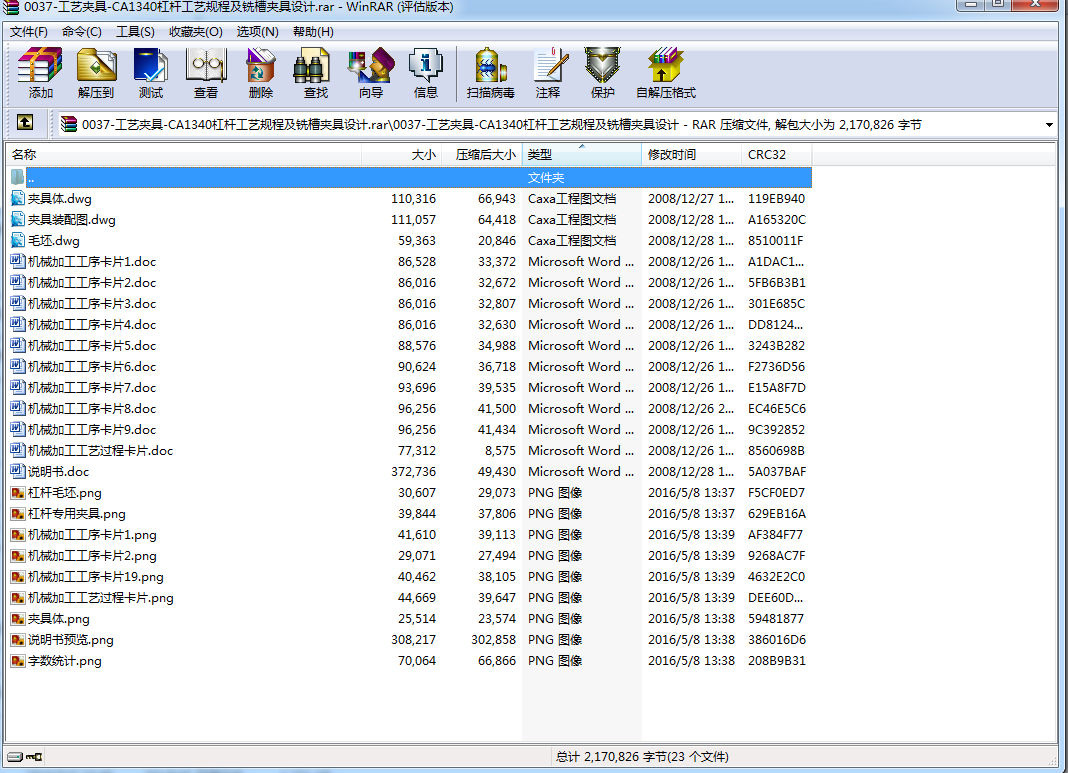Click the drive icon in status bar
The image size is (1068, 773).
(x=15, y=757)
